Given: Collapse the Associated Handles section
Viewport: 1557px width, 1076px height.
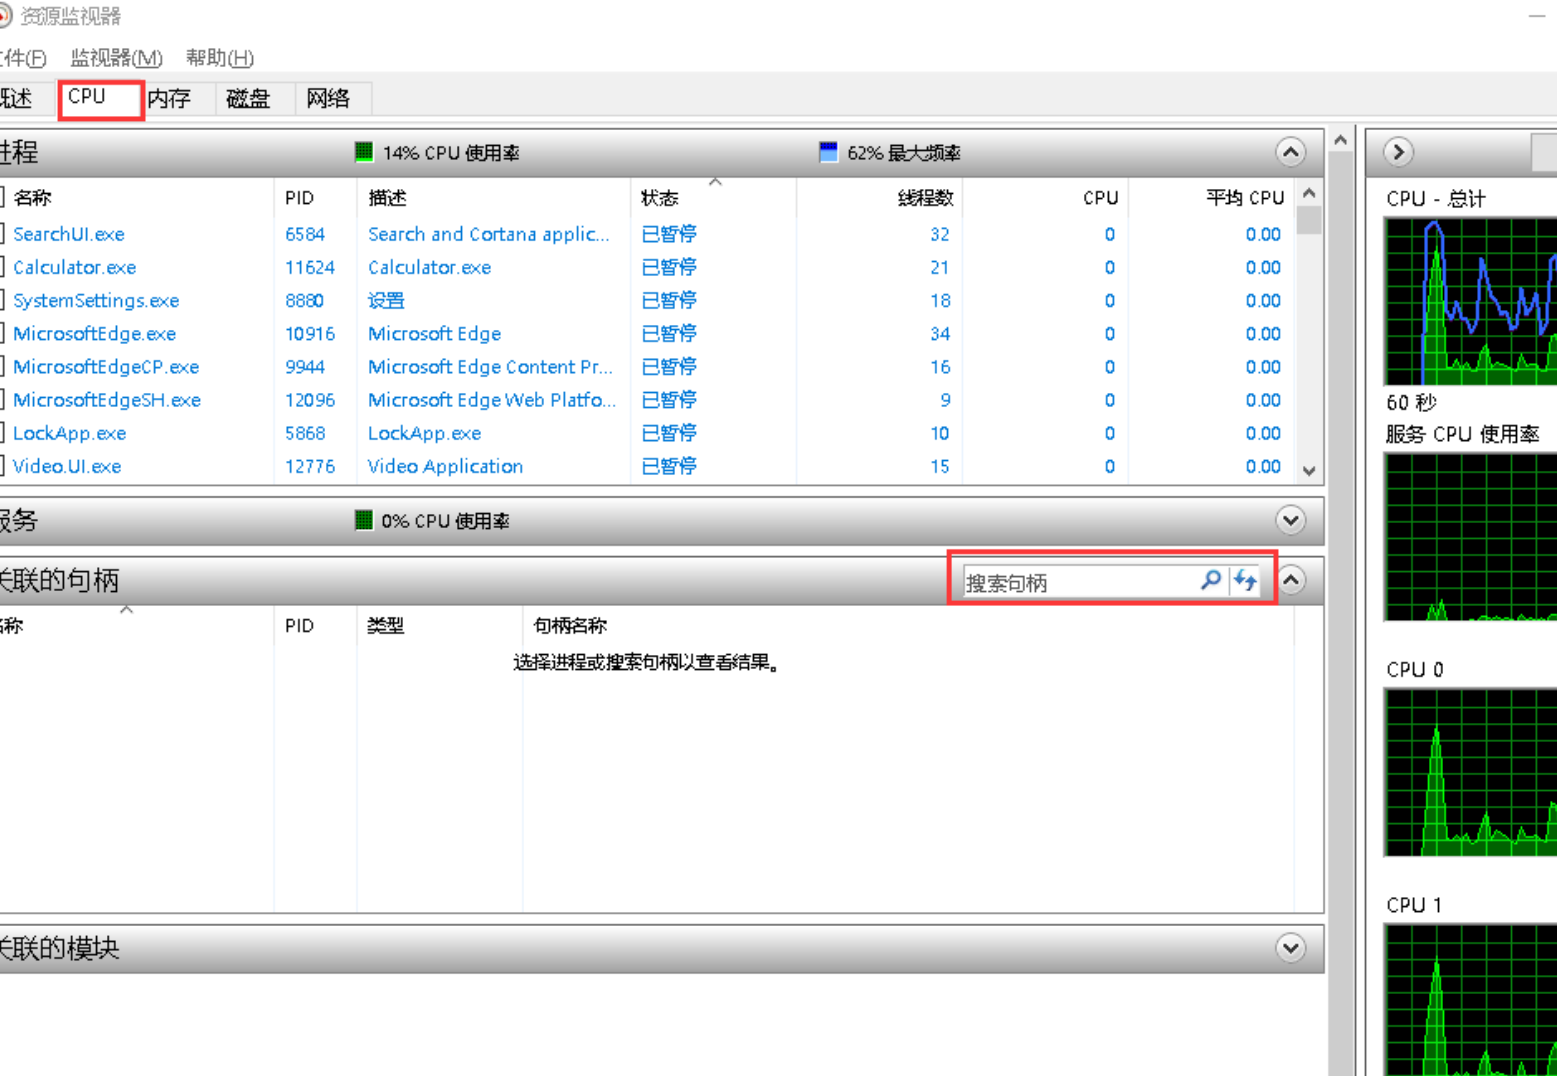Looking at the screenshot, I should point(1292,580).
